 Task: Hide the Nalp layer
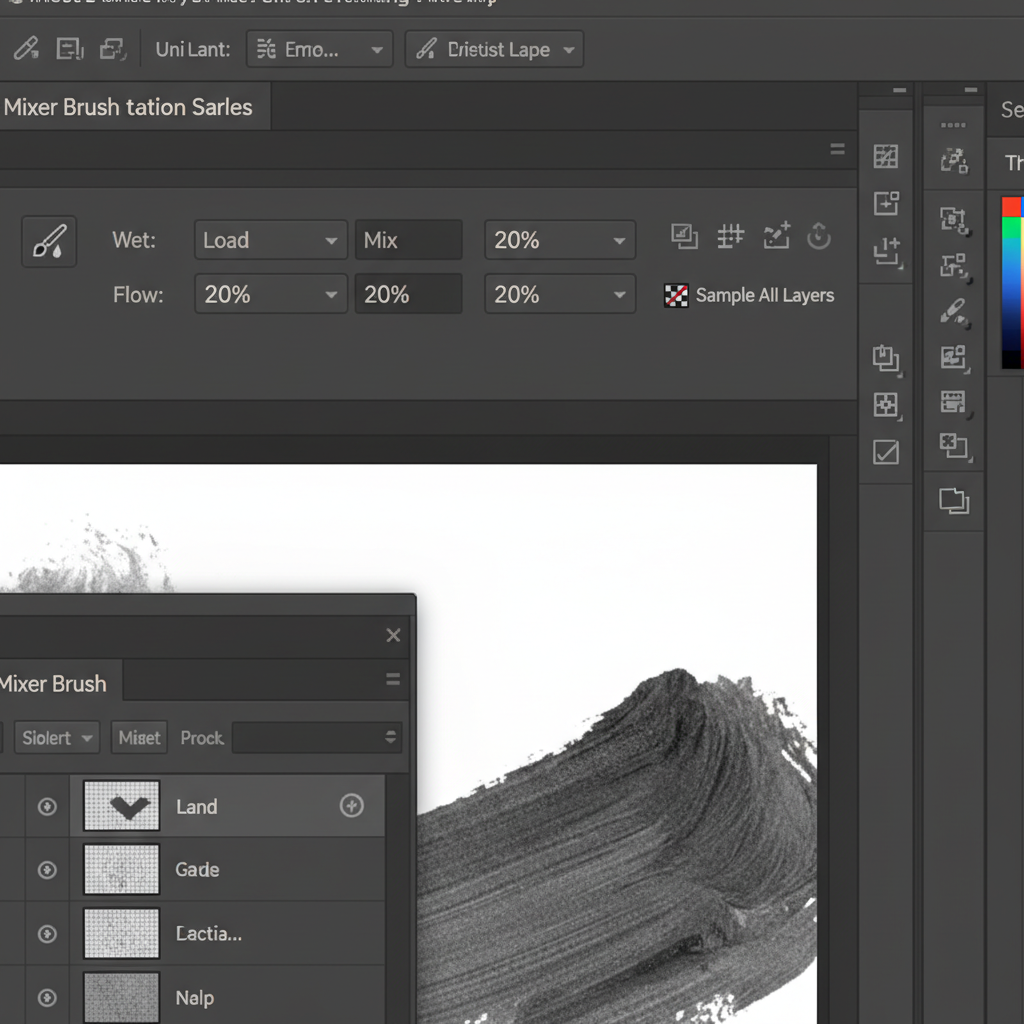pos(47,998)
